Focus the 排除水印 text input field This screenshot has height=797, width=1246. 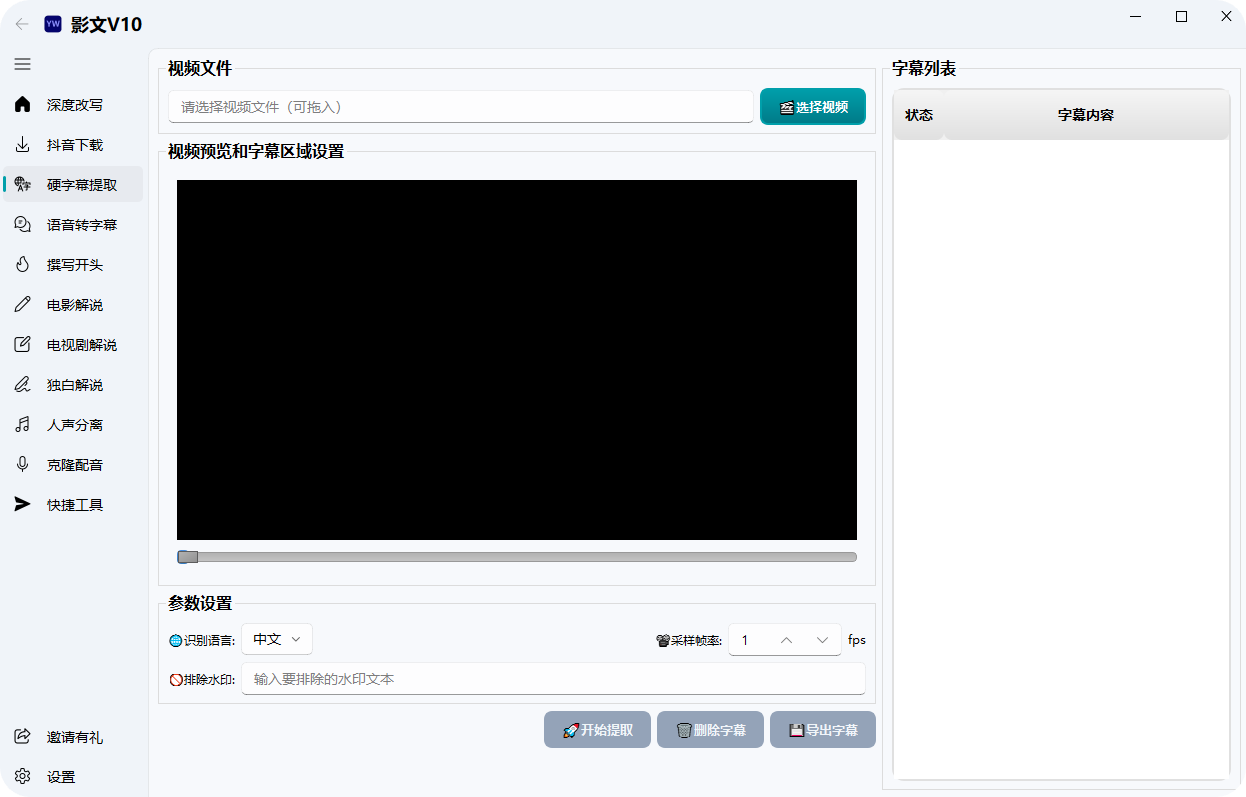(553, 679)
